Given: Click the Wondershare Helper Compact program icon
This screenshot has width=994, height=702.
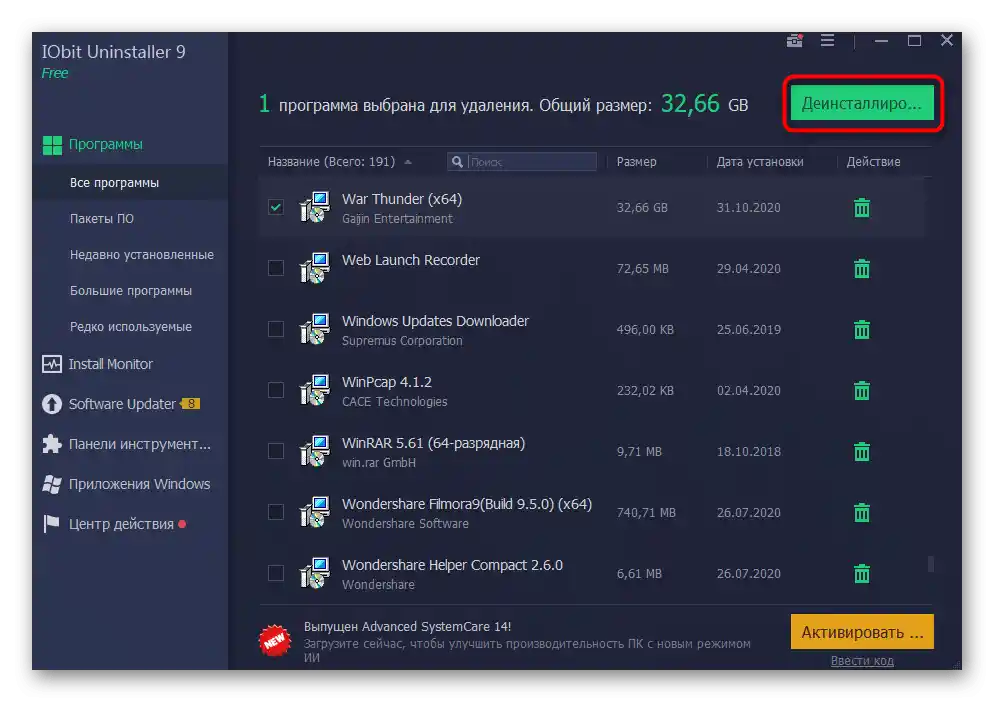Looking at the screenshot, I should pyautogui.click(x=315, y=573).
